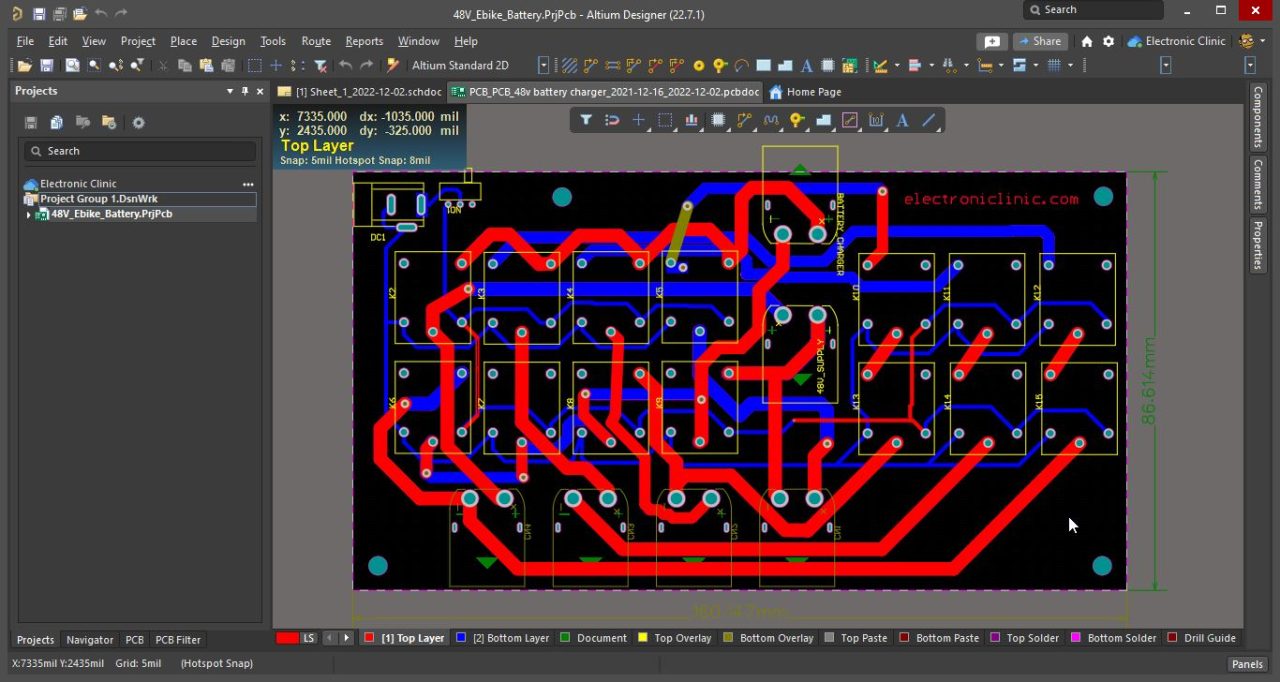Image resolution: width=1280 pixels, height=682 pixels.
Task: Click the Projects panel options gear icon
Action: (138, 123)
